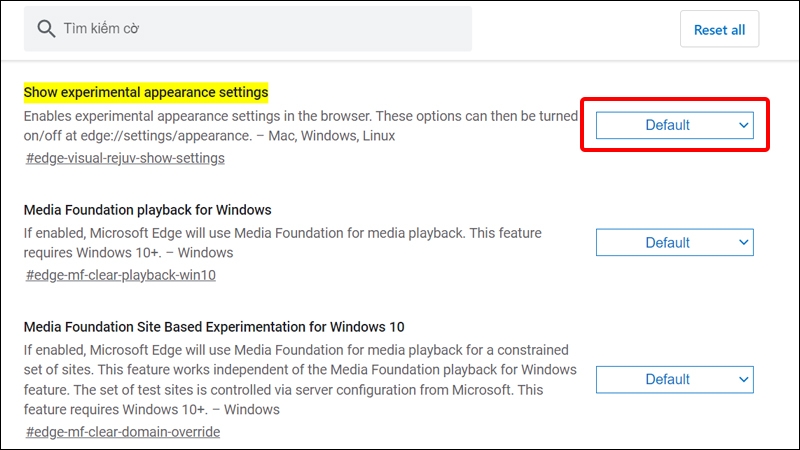Viewport: 800px width, 450px height.
Task: Click chevron on Site Based Experimentation dropdown
Action: (743, 380)
